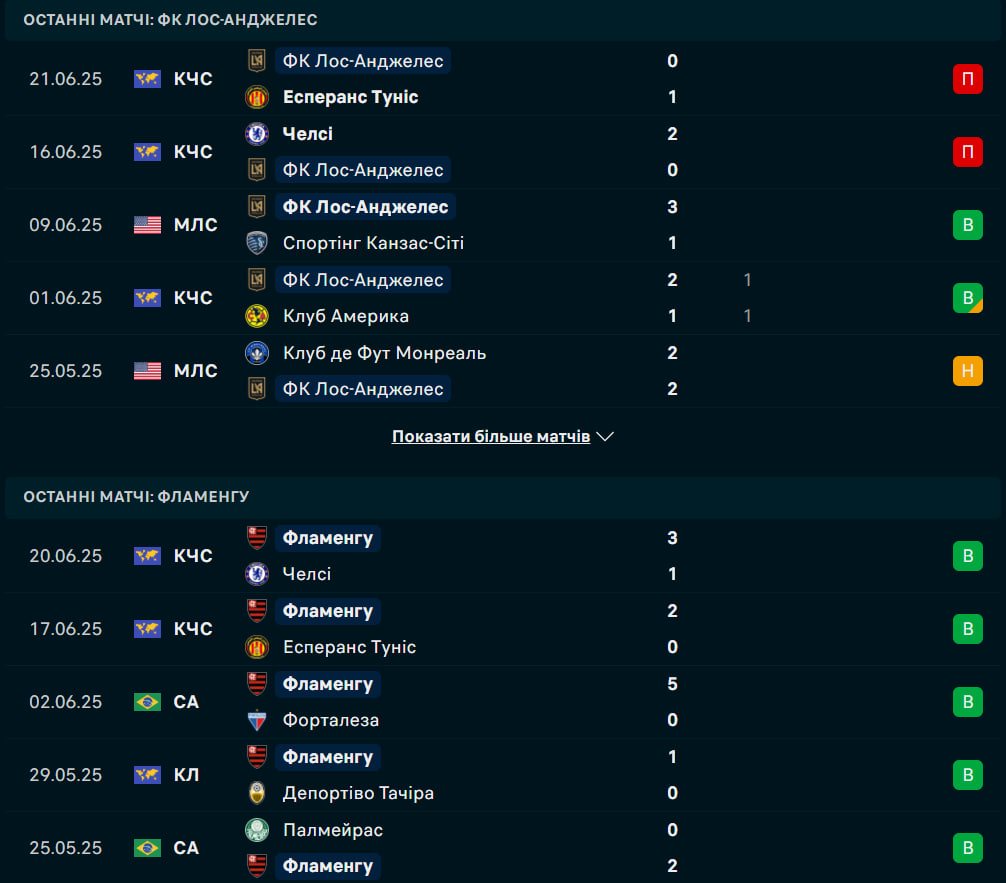Screen dimensions: 1006x883
Task: Click Показати більше матчів link
Action: (x=490, y=437)
